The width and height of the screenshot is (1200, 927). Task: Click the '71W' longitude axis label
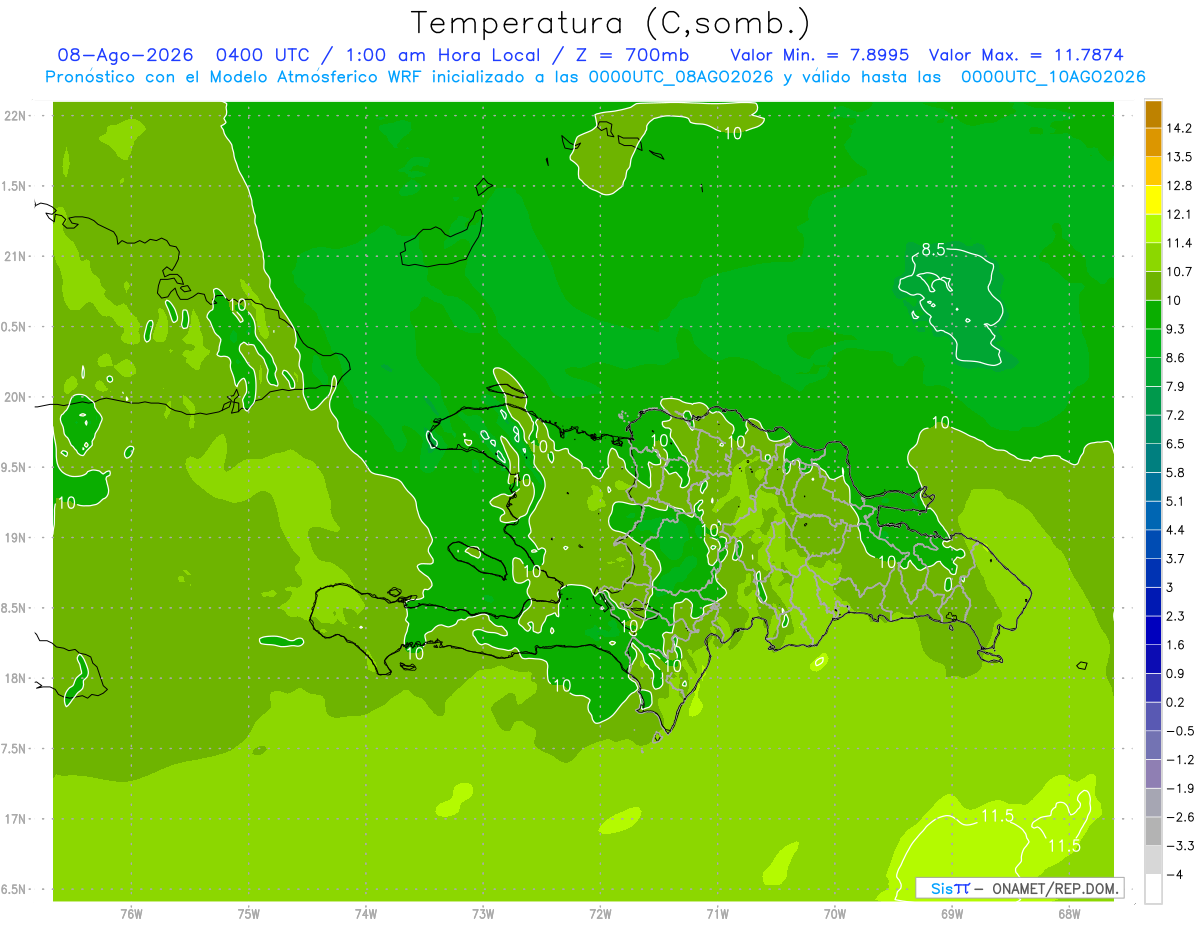(x=717, y=913)
